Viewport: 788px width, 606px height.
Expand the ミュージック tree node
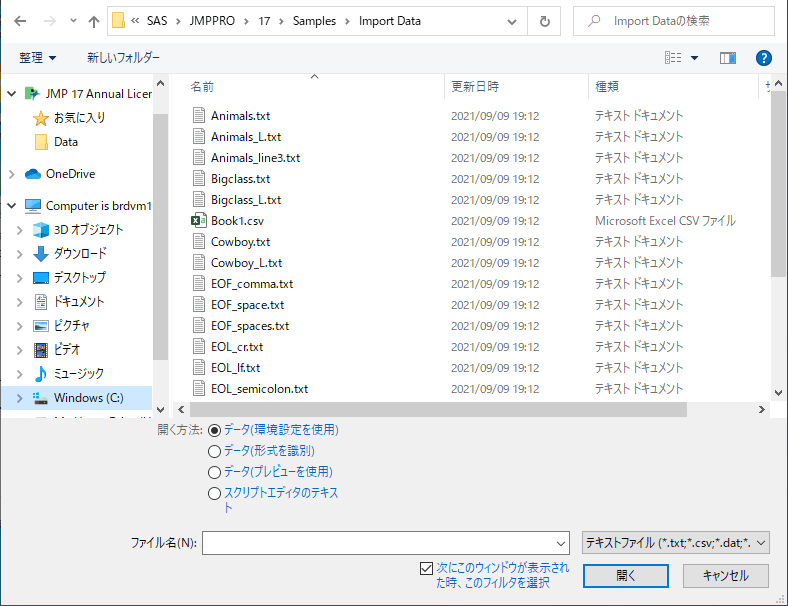coord(20,374)
